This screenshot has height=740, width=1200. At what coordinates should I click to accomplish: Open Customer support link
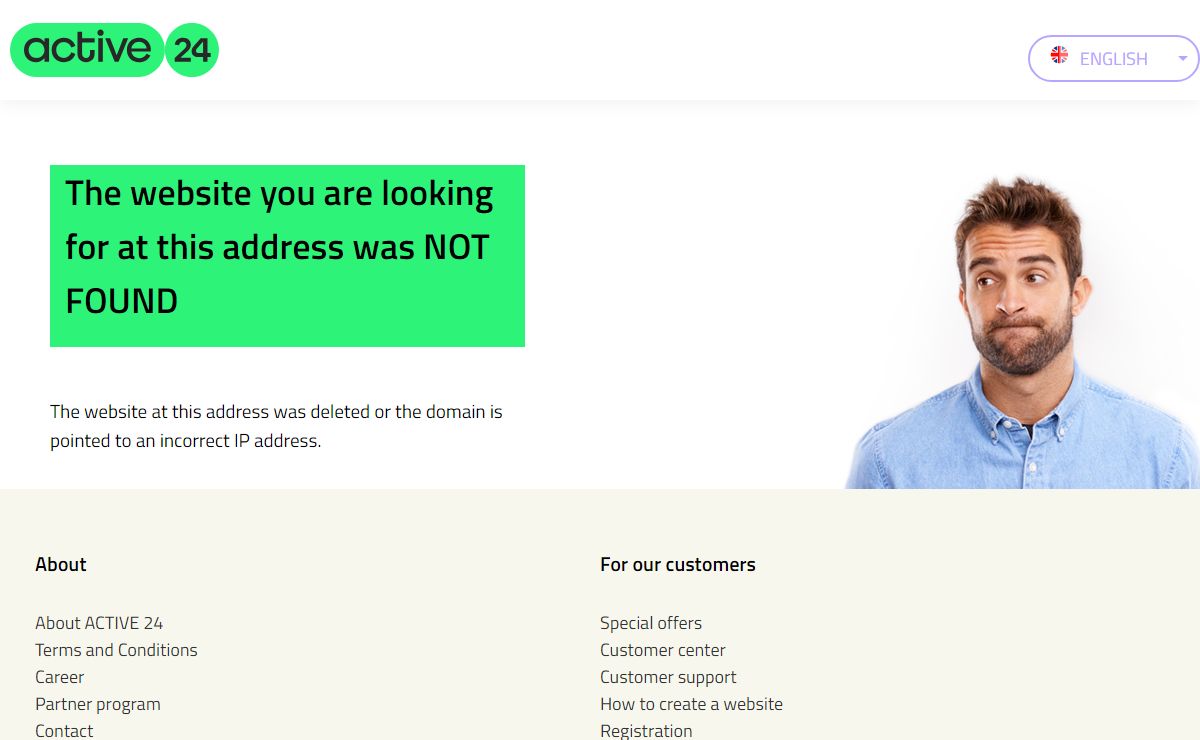[668, 677]
